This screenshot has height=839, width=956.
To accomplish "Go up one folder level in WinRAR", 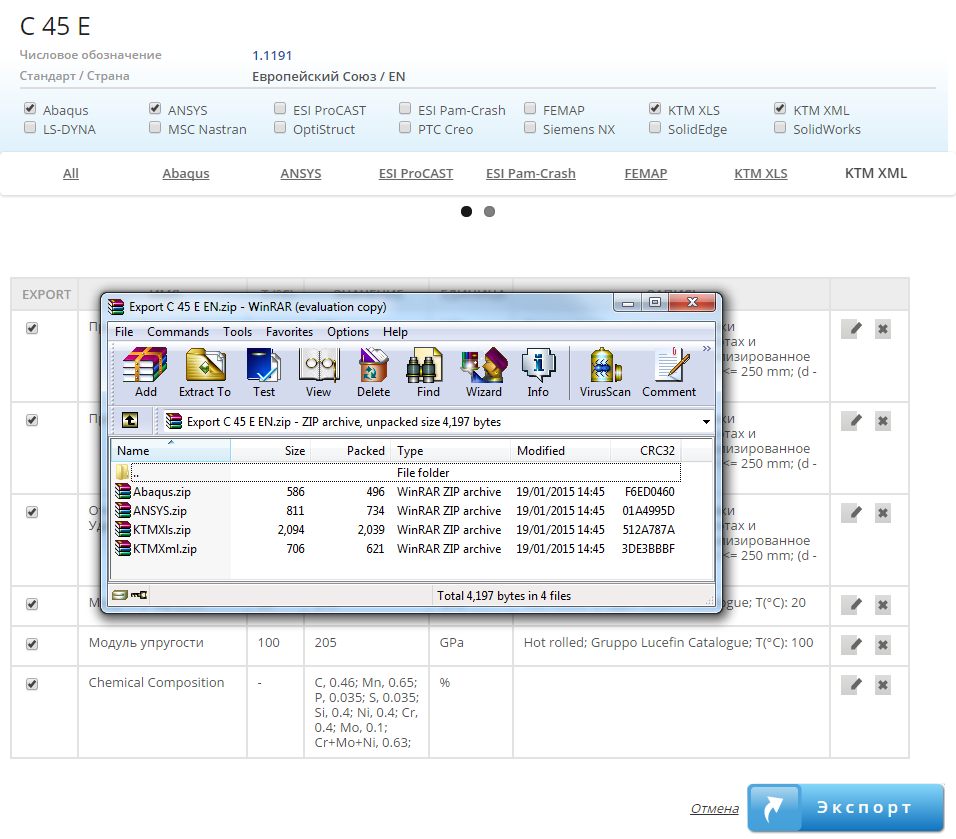I will (x=130, y=421).
